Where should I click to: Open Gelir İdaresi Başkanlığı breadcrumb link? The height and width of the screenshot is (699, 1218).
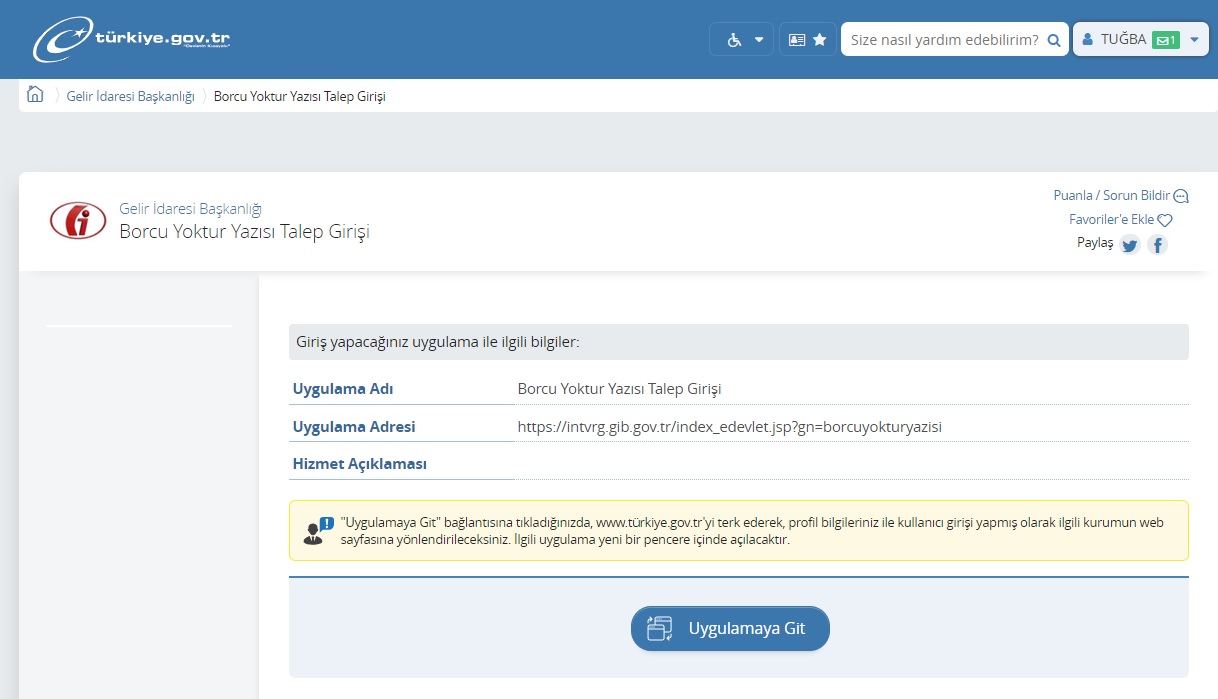130,96
